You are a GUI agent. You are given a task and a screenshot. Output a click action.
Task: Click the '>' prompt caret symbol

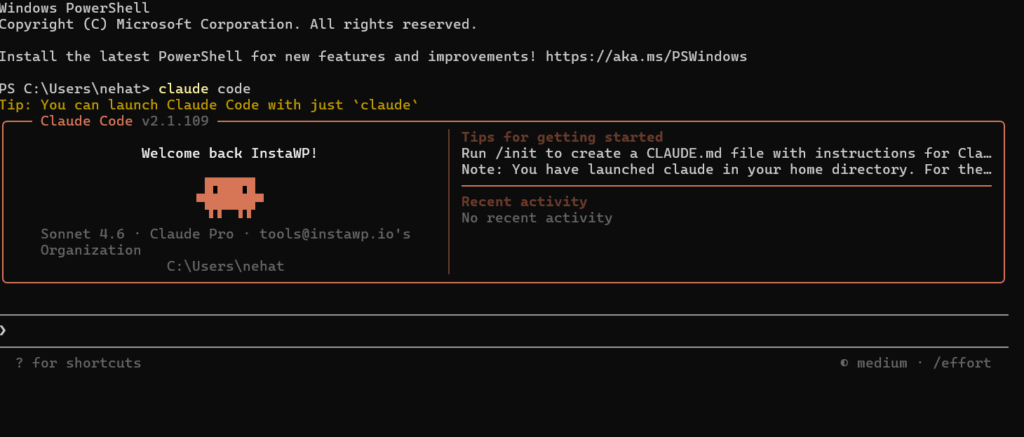(x=3, y=331)
